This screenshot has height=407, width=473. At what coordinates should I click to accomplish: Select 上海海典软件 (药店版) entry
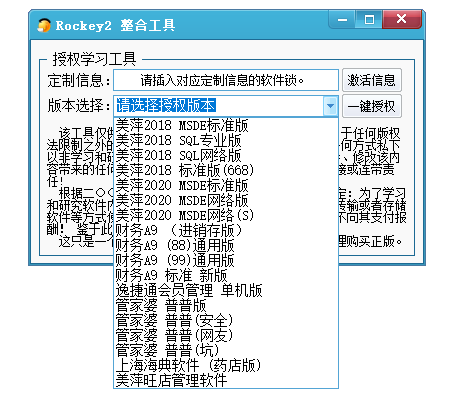pyautogui.click(x=226, y=366)
